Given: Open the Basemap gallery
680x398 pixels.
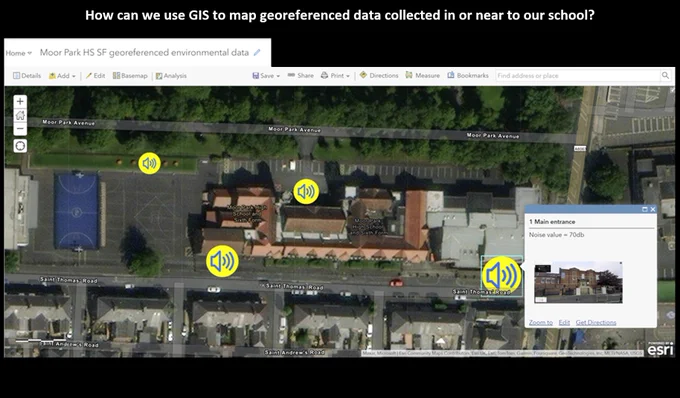Looking at the screenshot, I should click(130, 75).
